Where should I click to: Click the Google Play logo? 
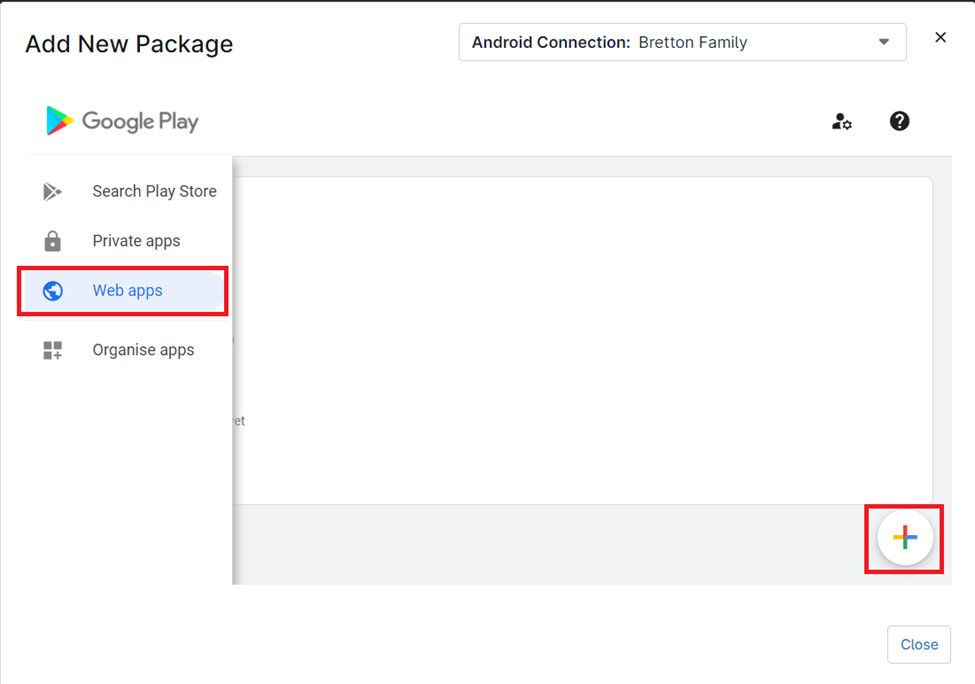[x=121, y=120]
